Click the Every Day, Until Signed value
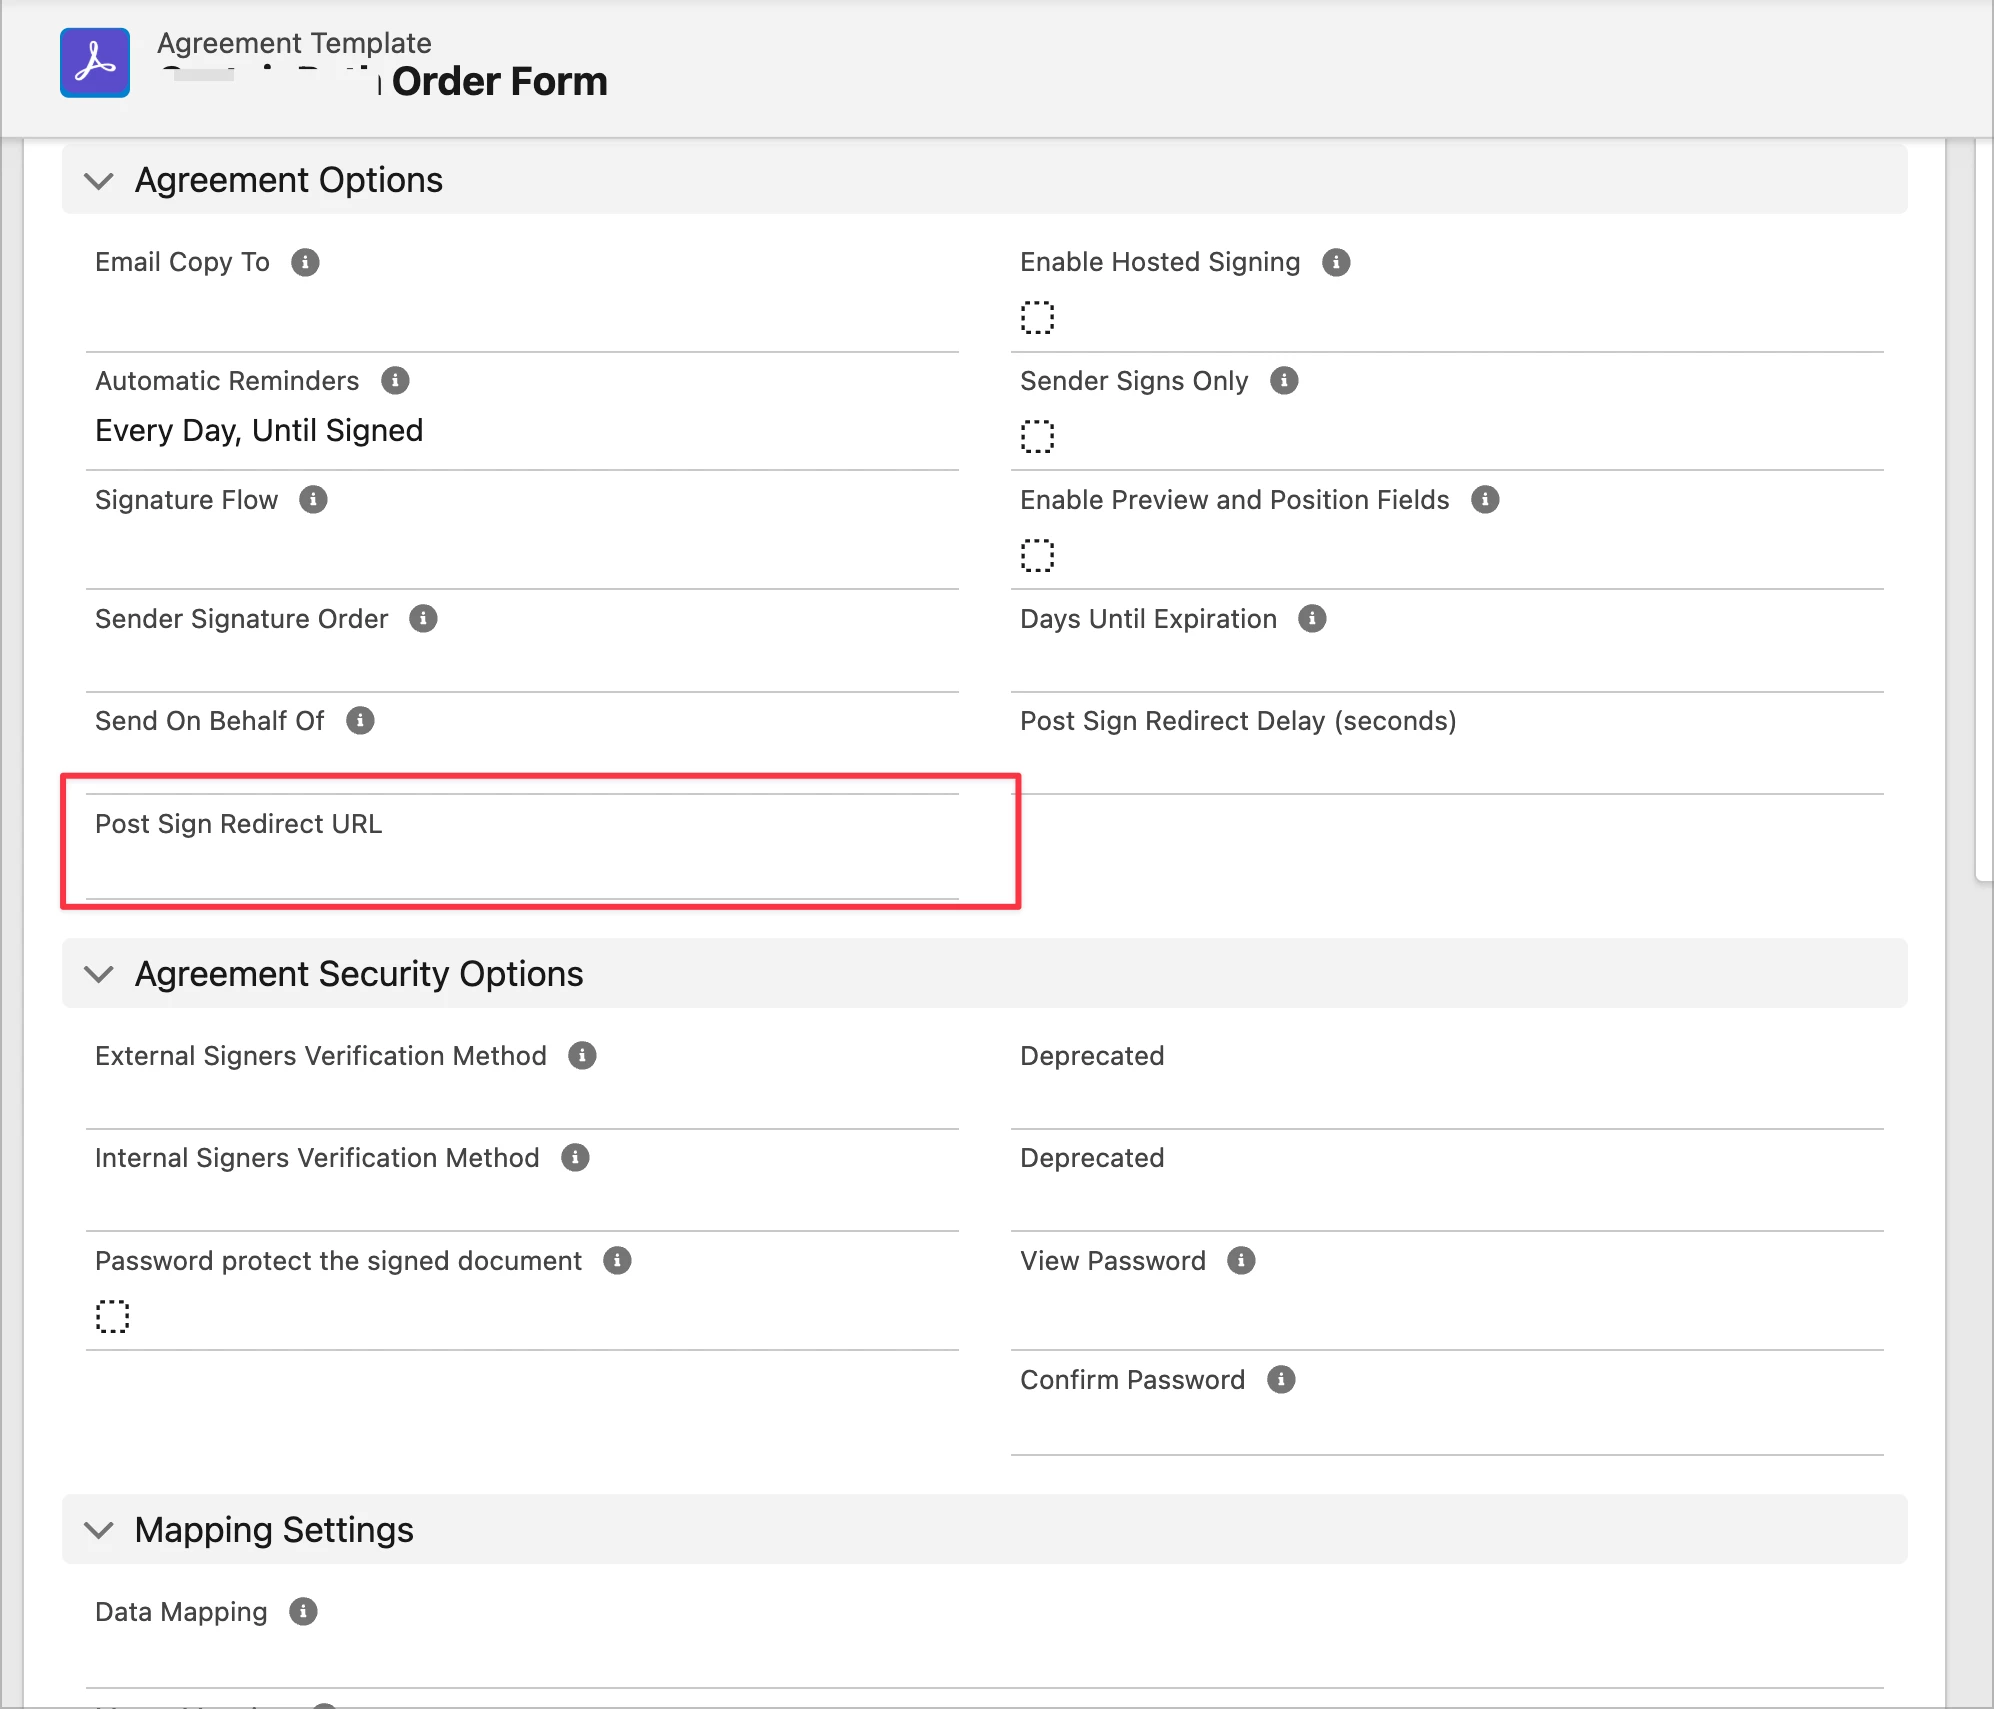 259,431
